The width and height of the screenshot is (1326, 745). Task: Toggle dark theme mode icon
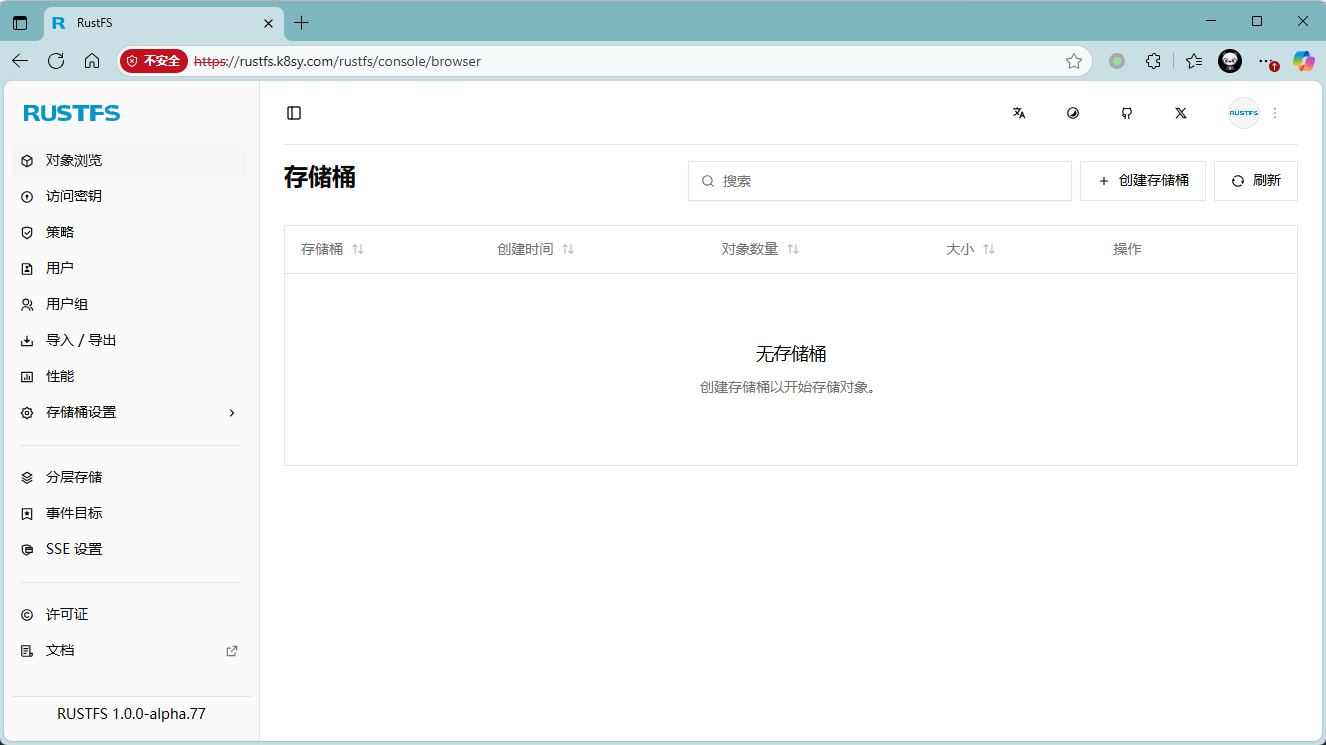1073,113
